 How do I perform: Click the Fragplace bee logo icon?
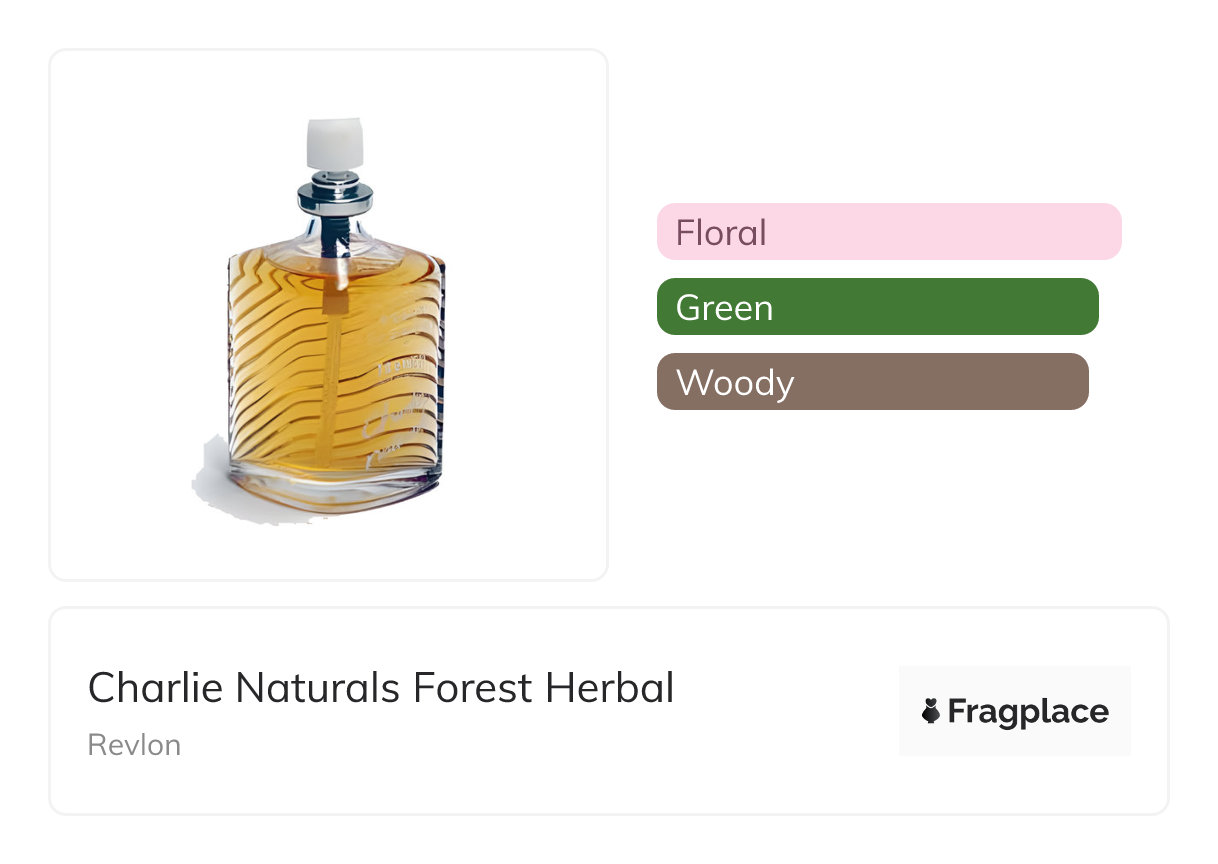coord(931,711)
